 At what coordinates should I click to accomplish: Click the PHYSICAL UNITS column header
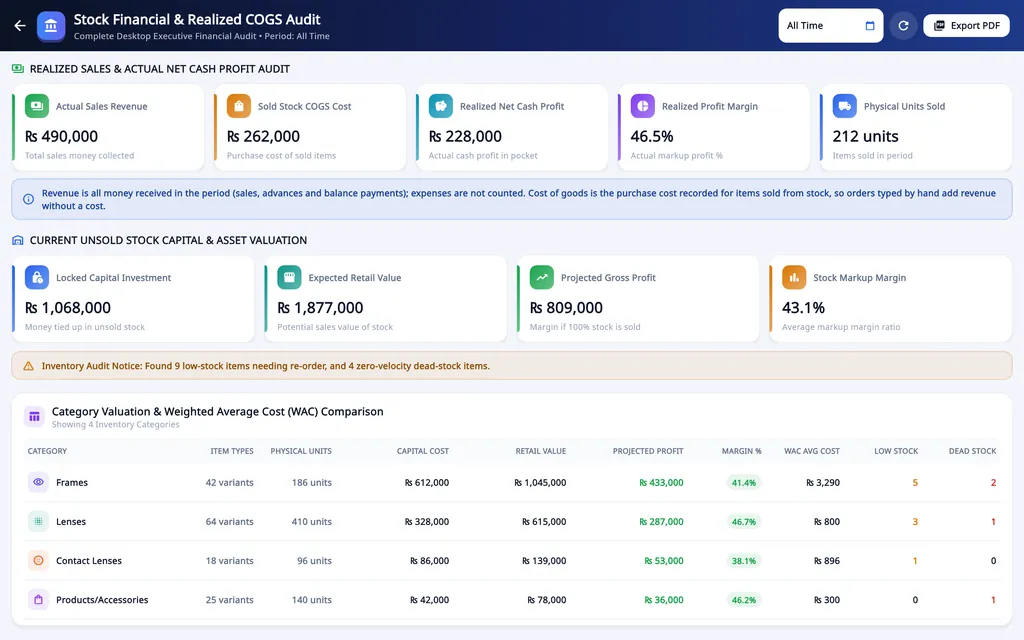click(x=301, y=451)
